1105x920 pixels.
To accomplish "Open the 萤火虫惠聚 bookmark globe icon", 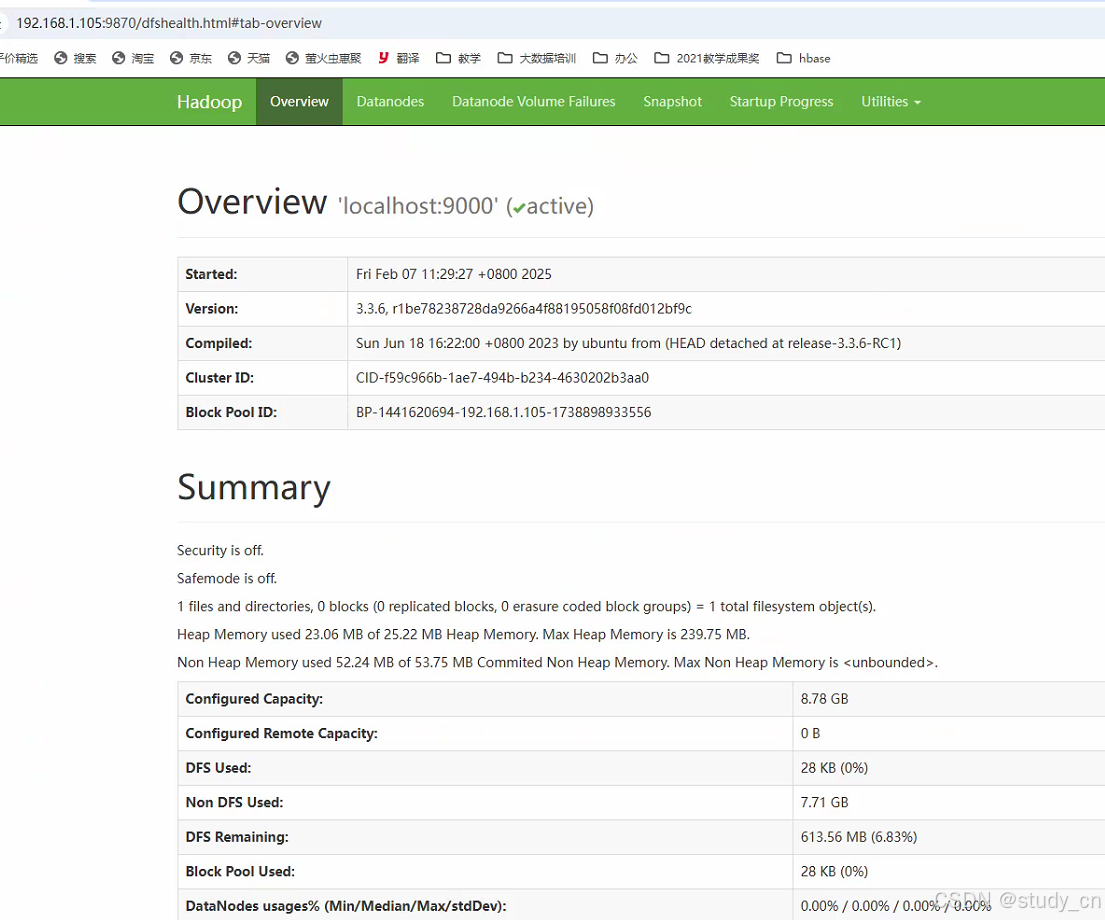I will (x=292, y=58).
